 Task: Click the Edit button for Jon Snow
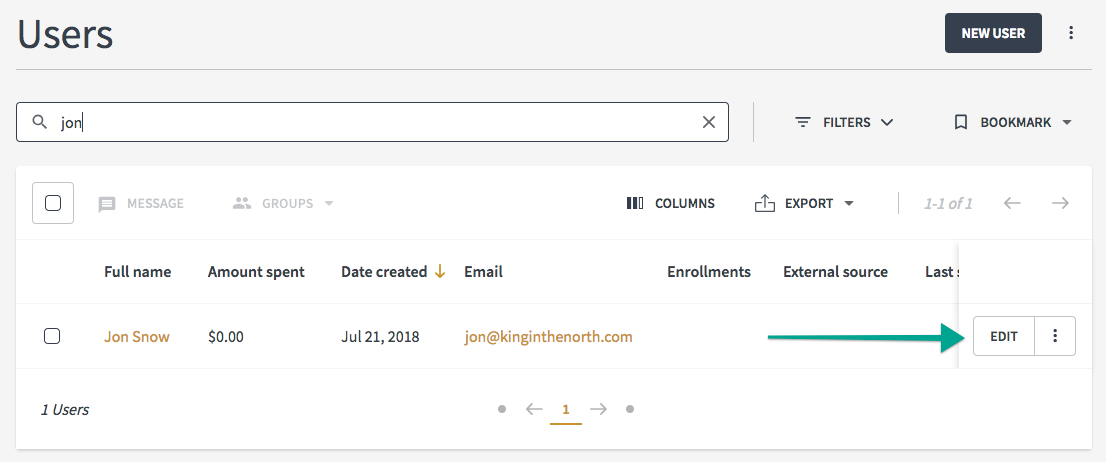(1004, 336)
